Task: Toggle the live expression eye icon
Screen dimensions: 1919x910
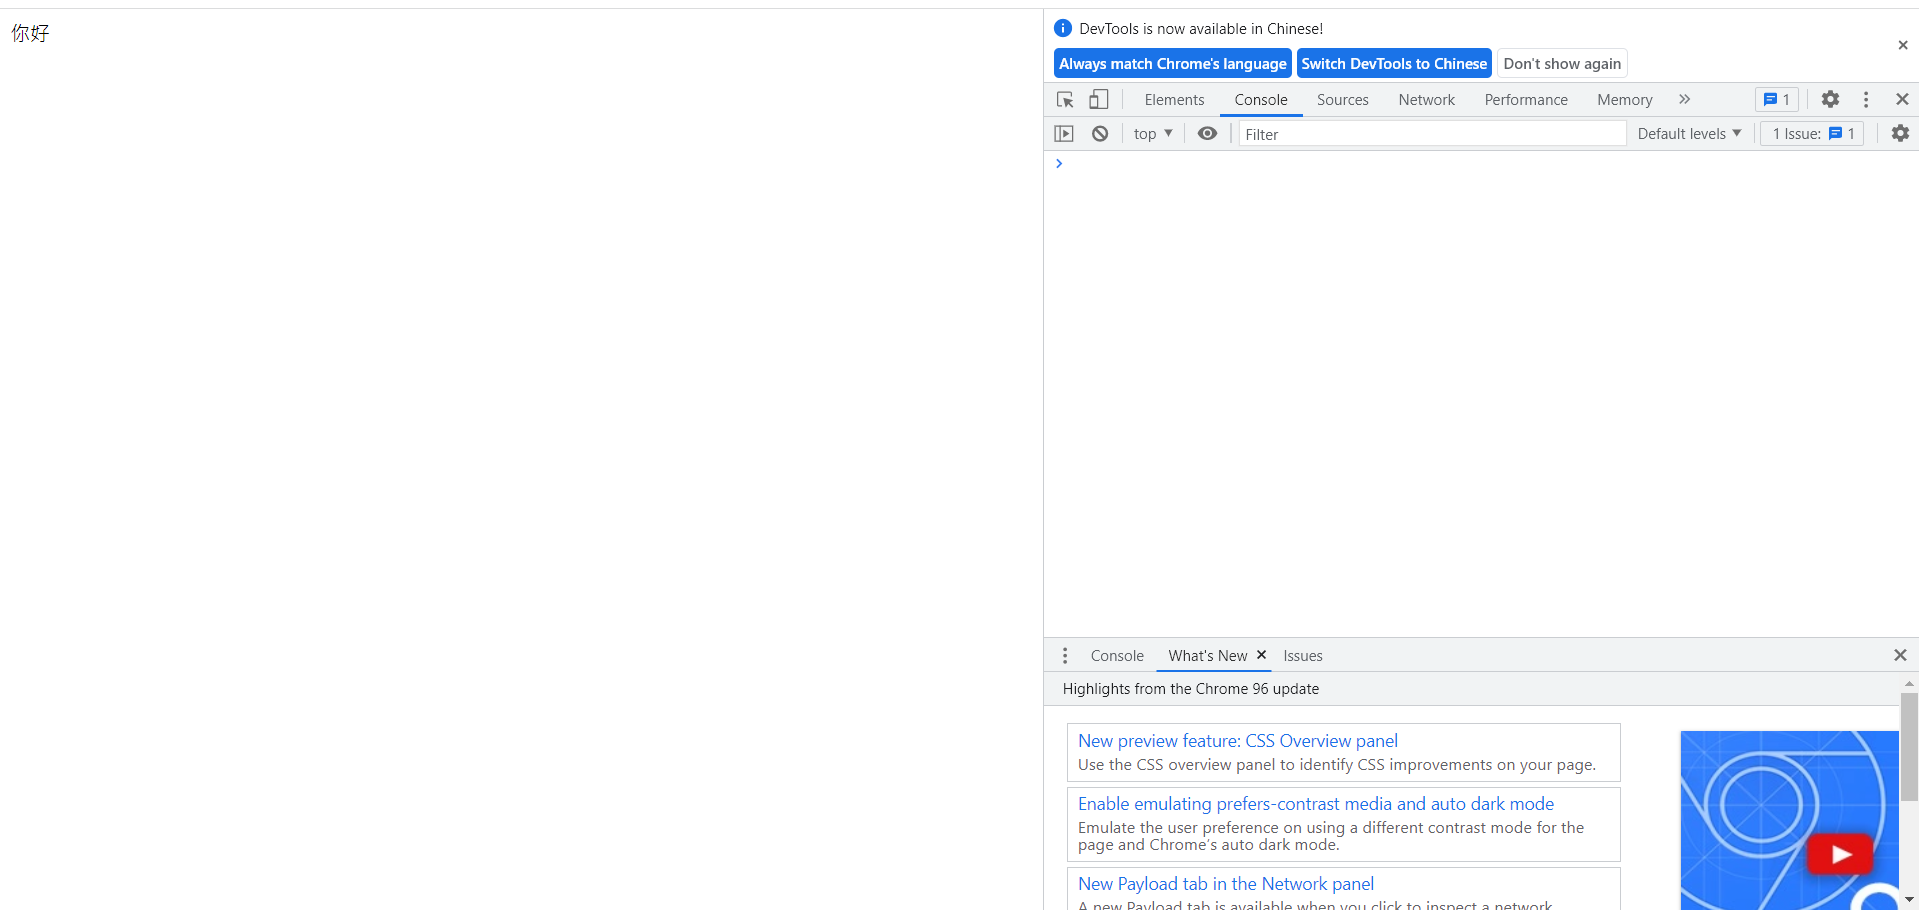Action: tap(1208, 134)
